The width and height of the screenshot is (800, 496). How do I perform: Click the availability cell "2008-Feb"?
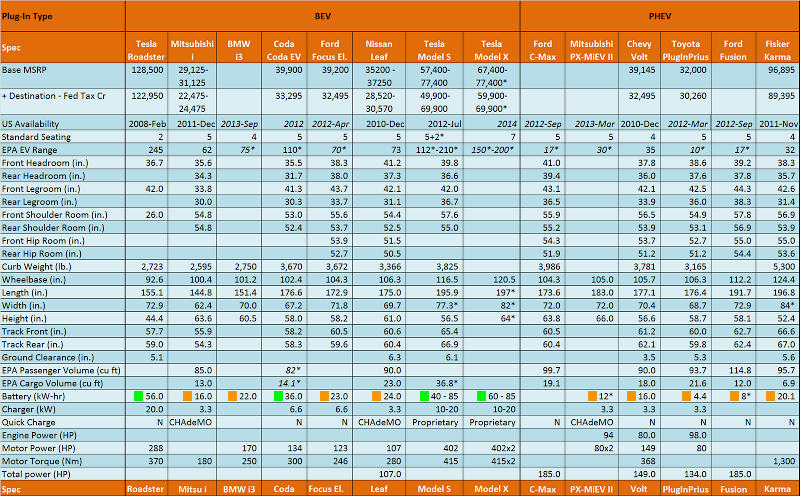click(146, 124)
